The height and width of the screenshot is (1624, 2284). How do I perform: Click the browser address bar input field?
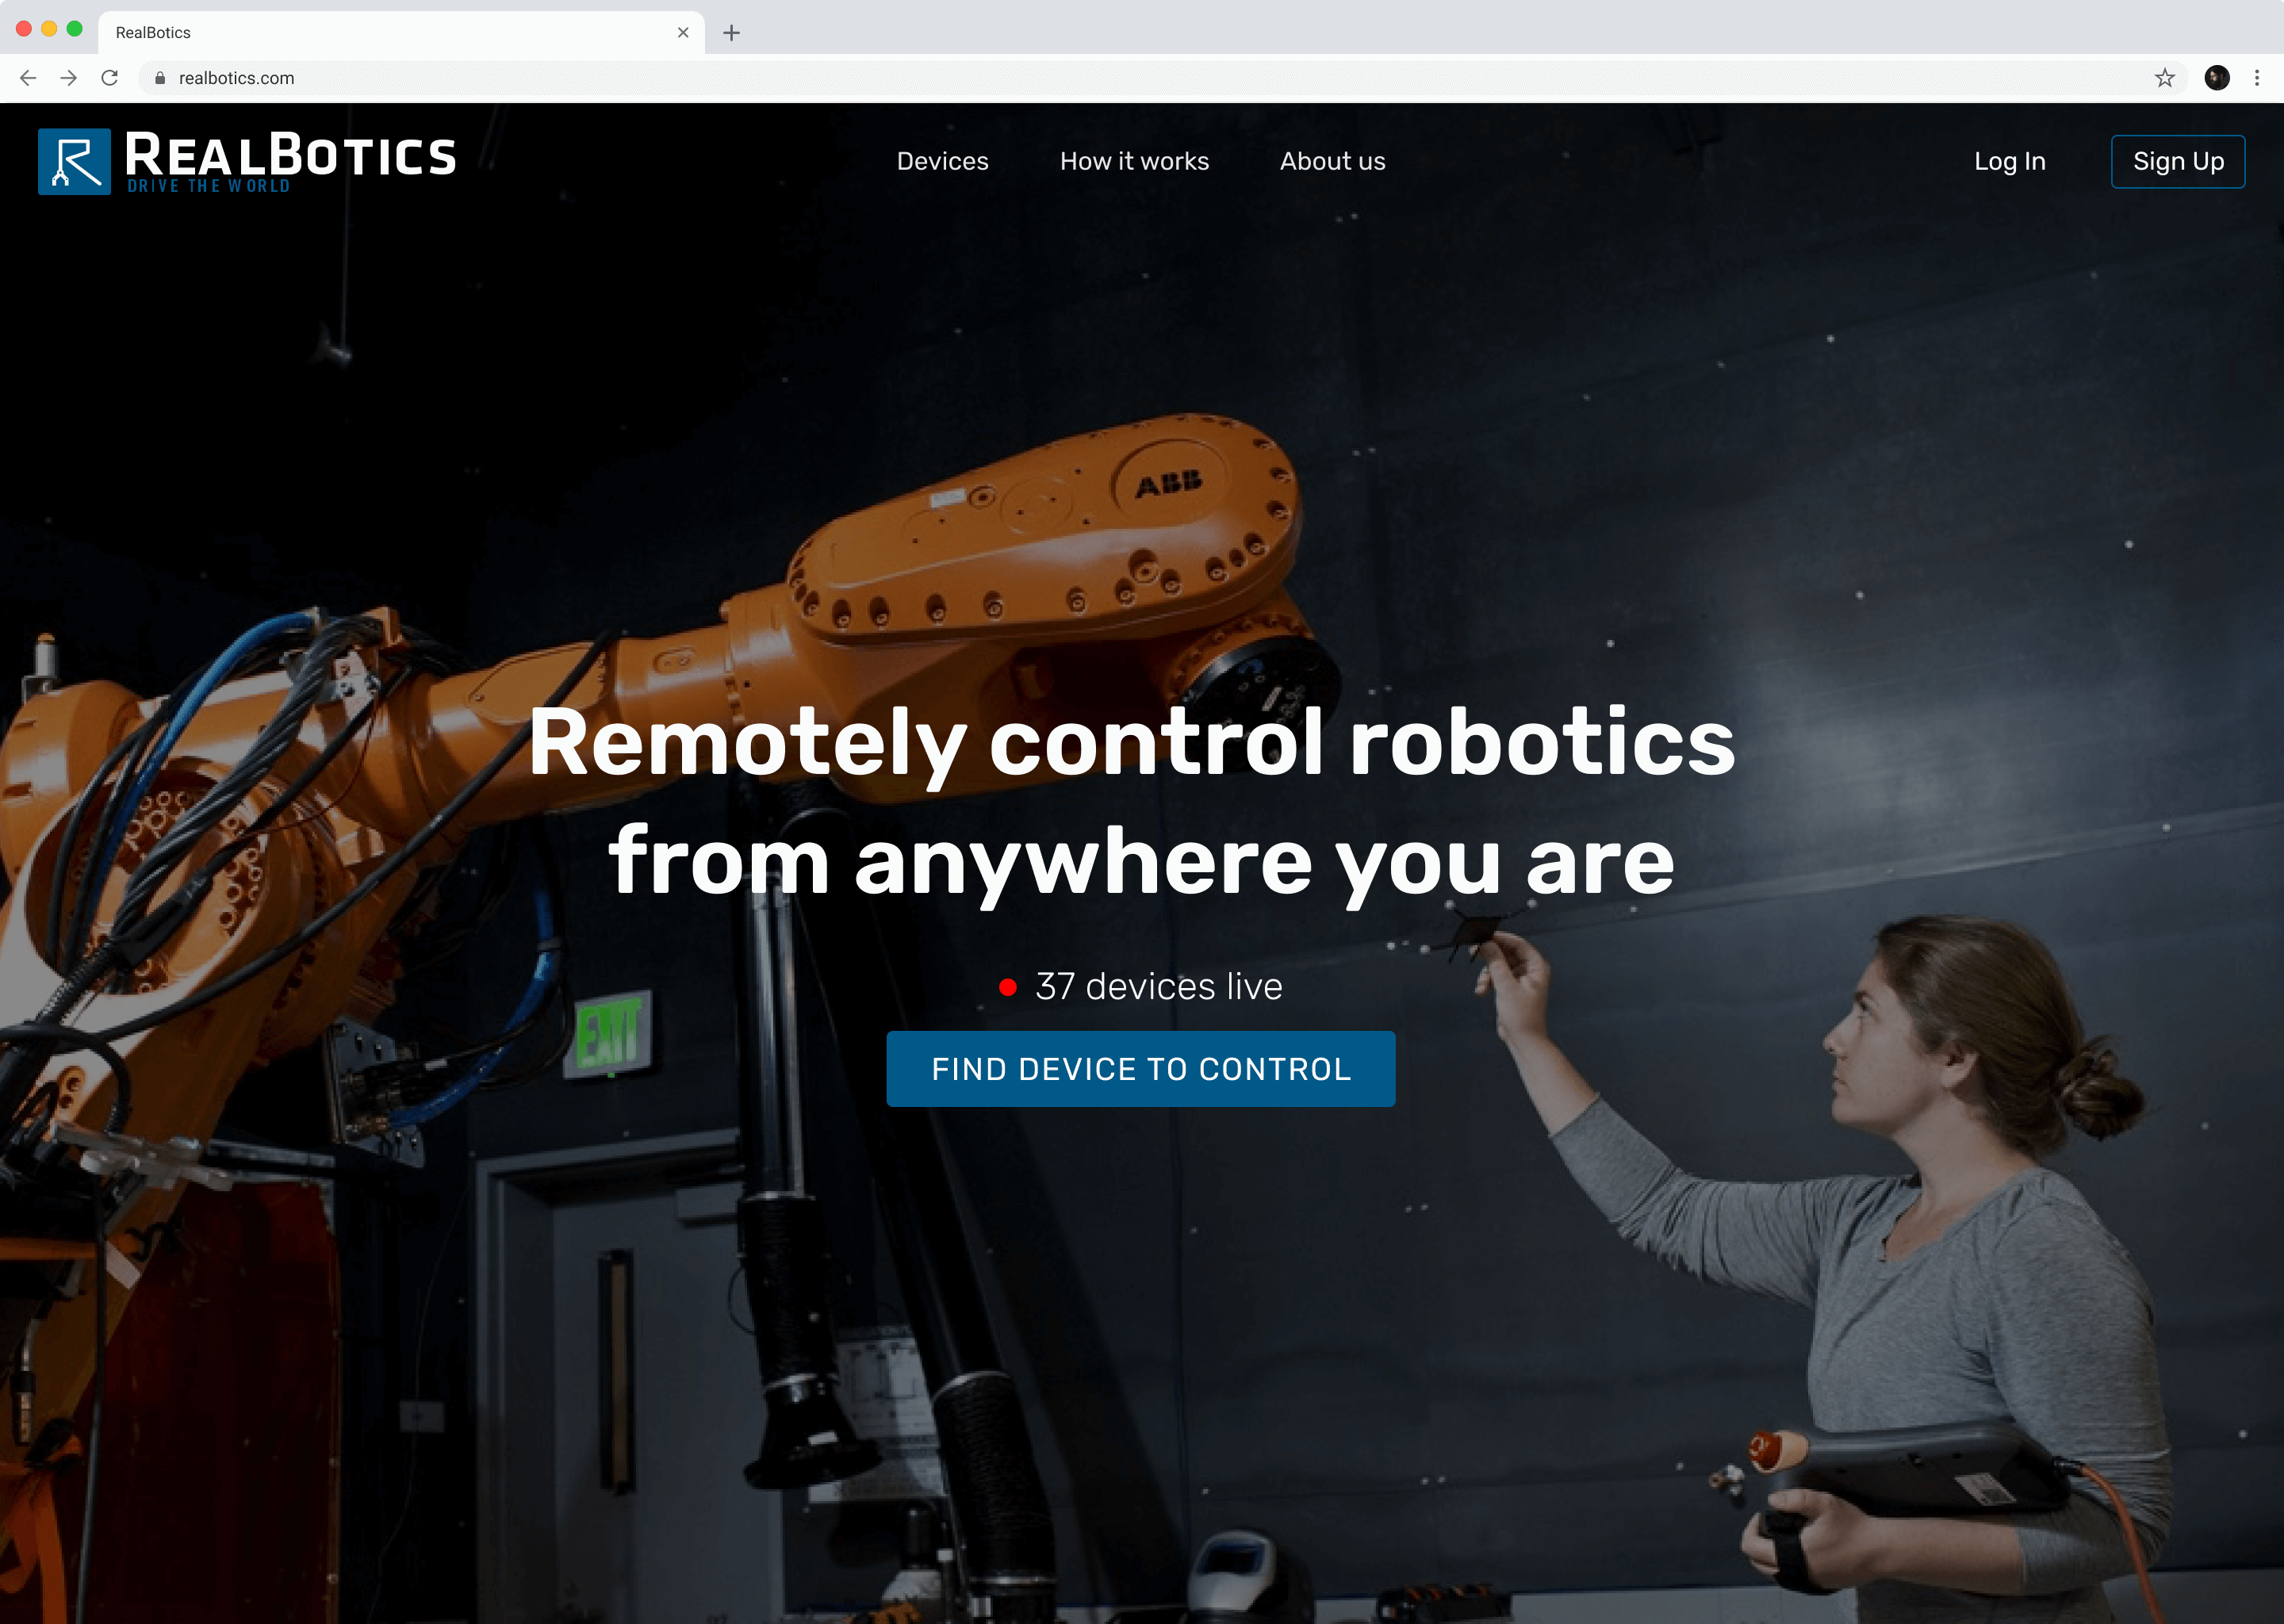1142,78
